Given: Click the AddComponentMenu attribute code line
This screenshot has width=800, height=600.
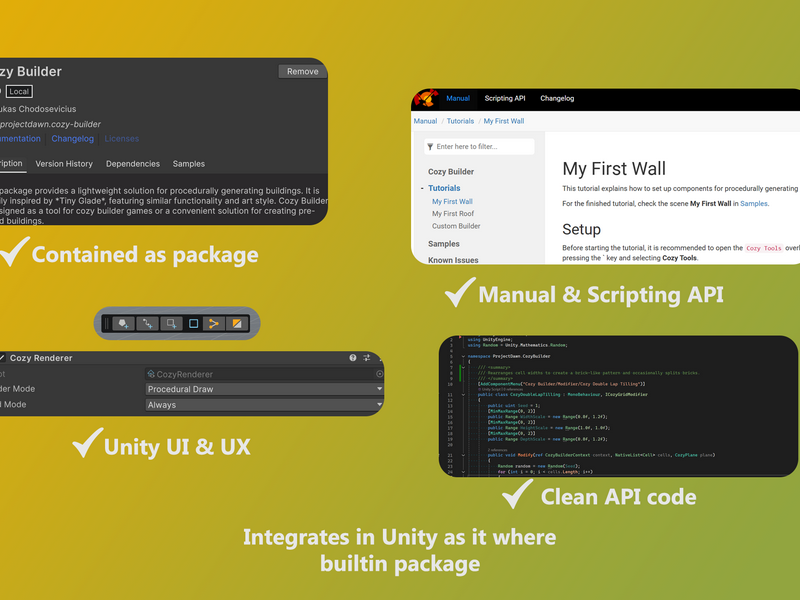Looking at the screenshot, I should 561,384.
